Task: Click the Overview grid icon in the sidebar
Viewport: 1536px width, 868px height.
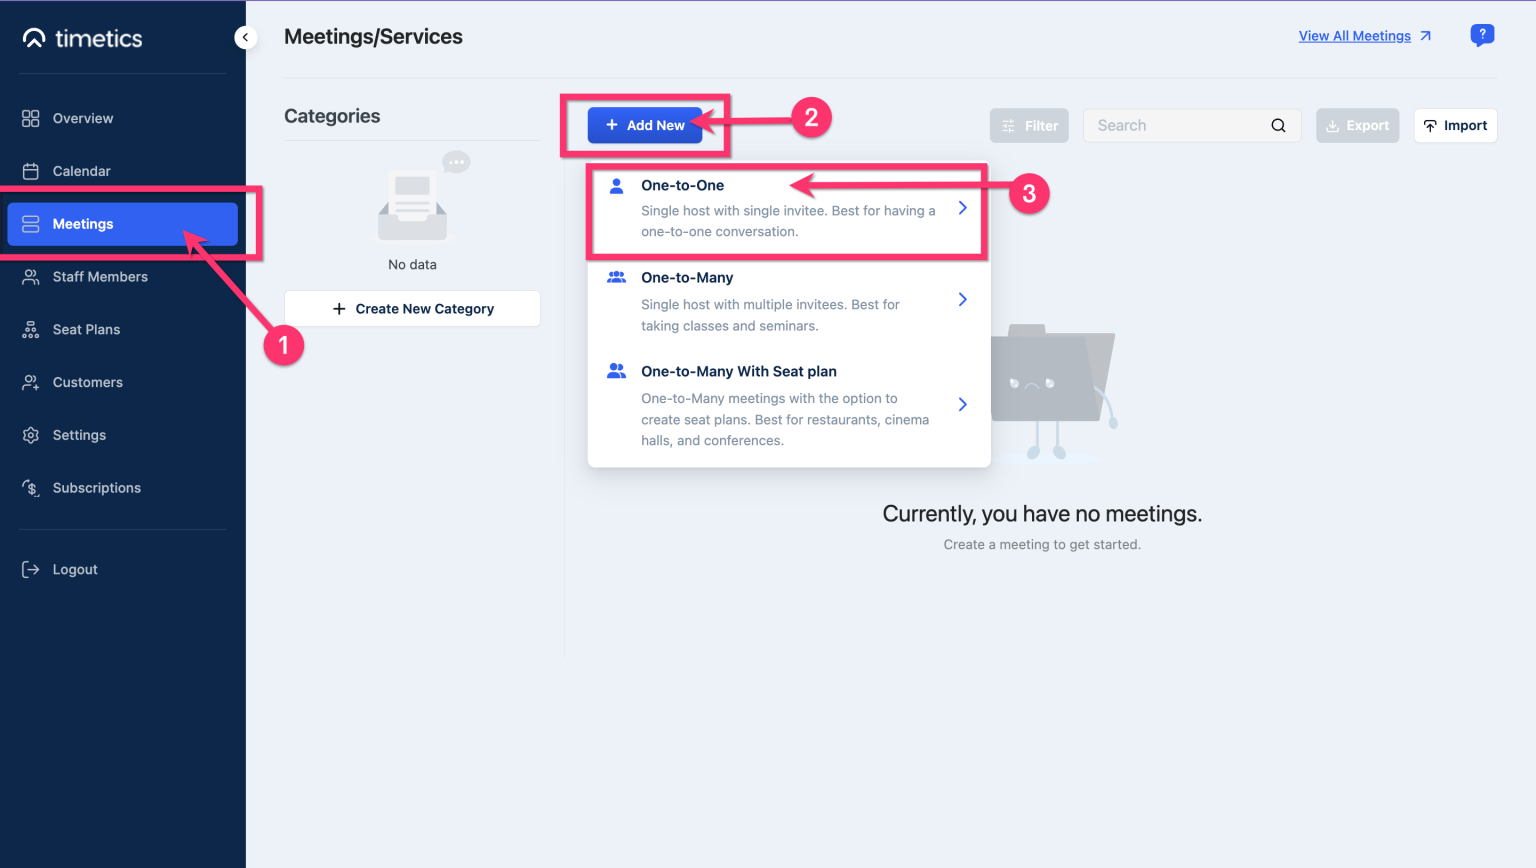Action: click(31, 118)
